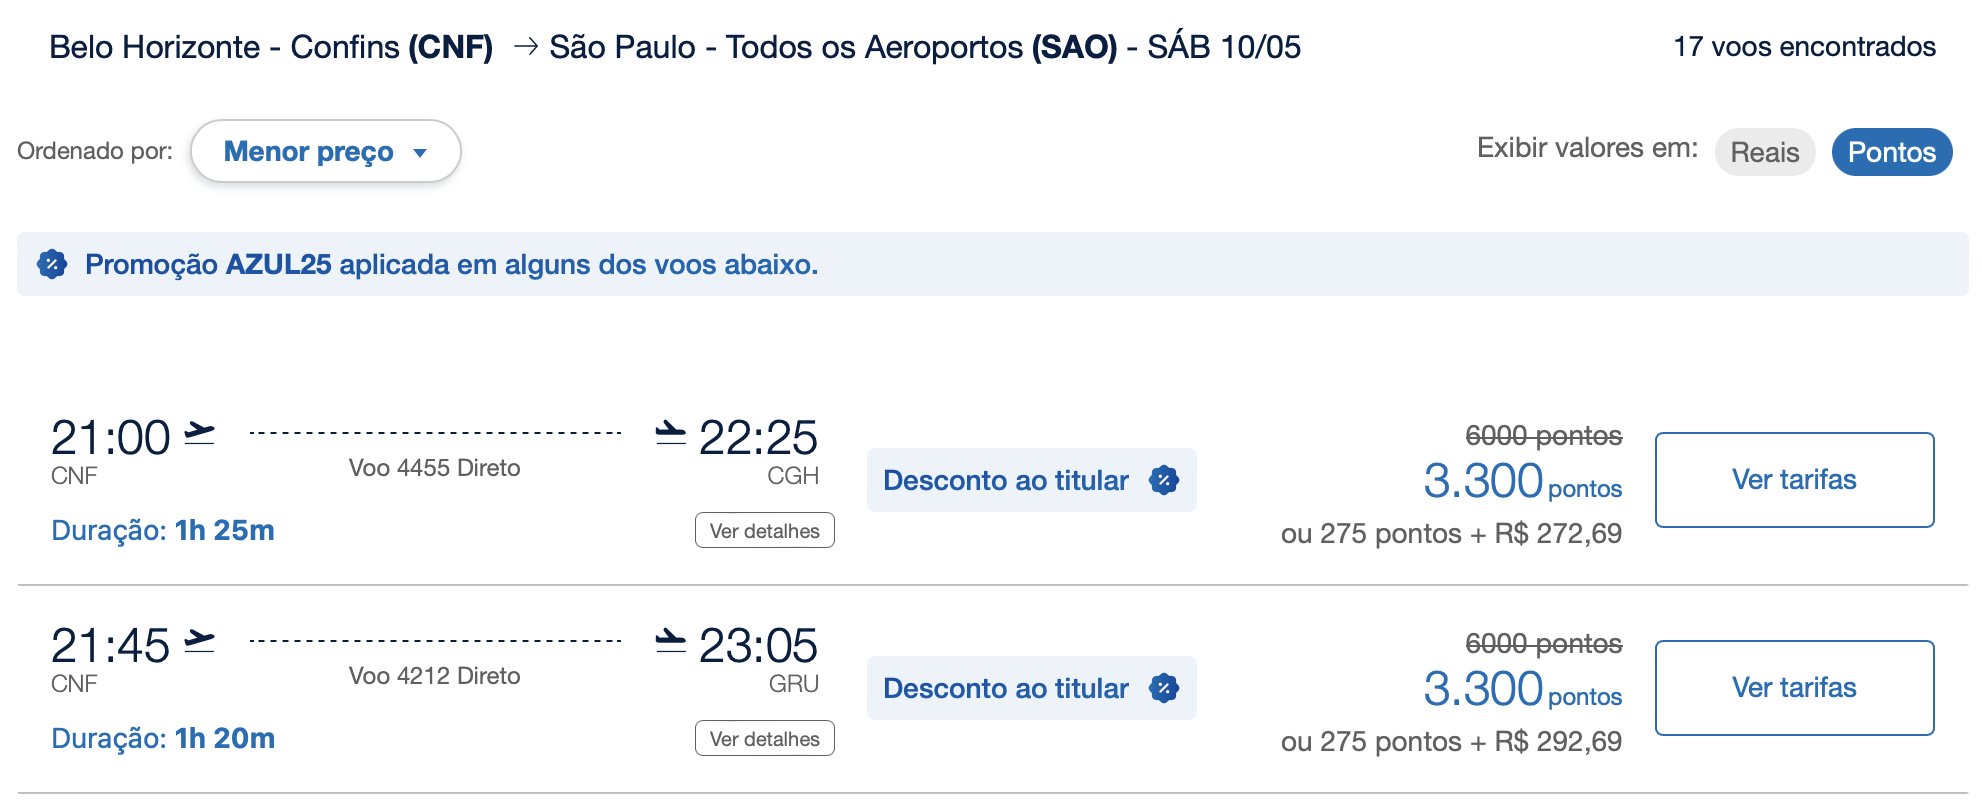Click Desconto ao titular tag on CGH flight
The image size is (1982, 802).
(1032, 480)
